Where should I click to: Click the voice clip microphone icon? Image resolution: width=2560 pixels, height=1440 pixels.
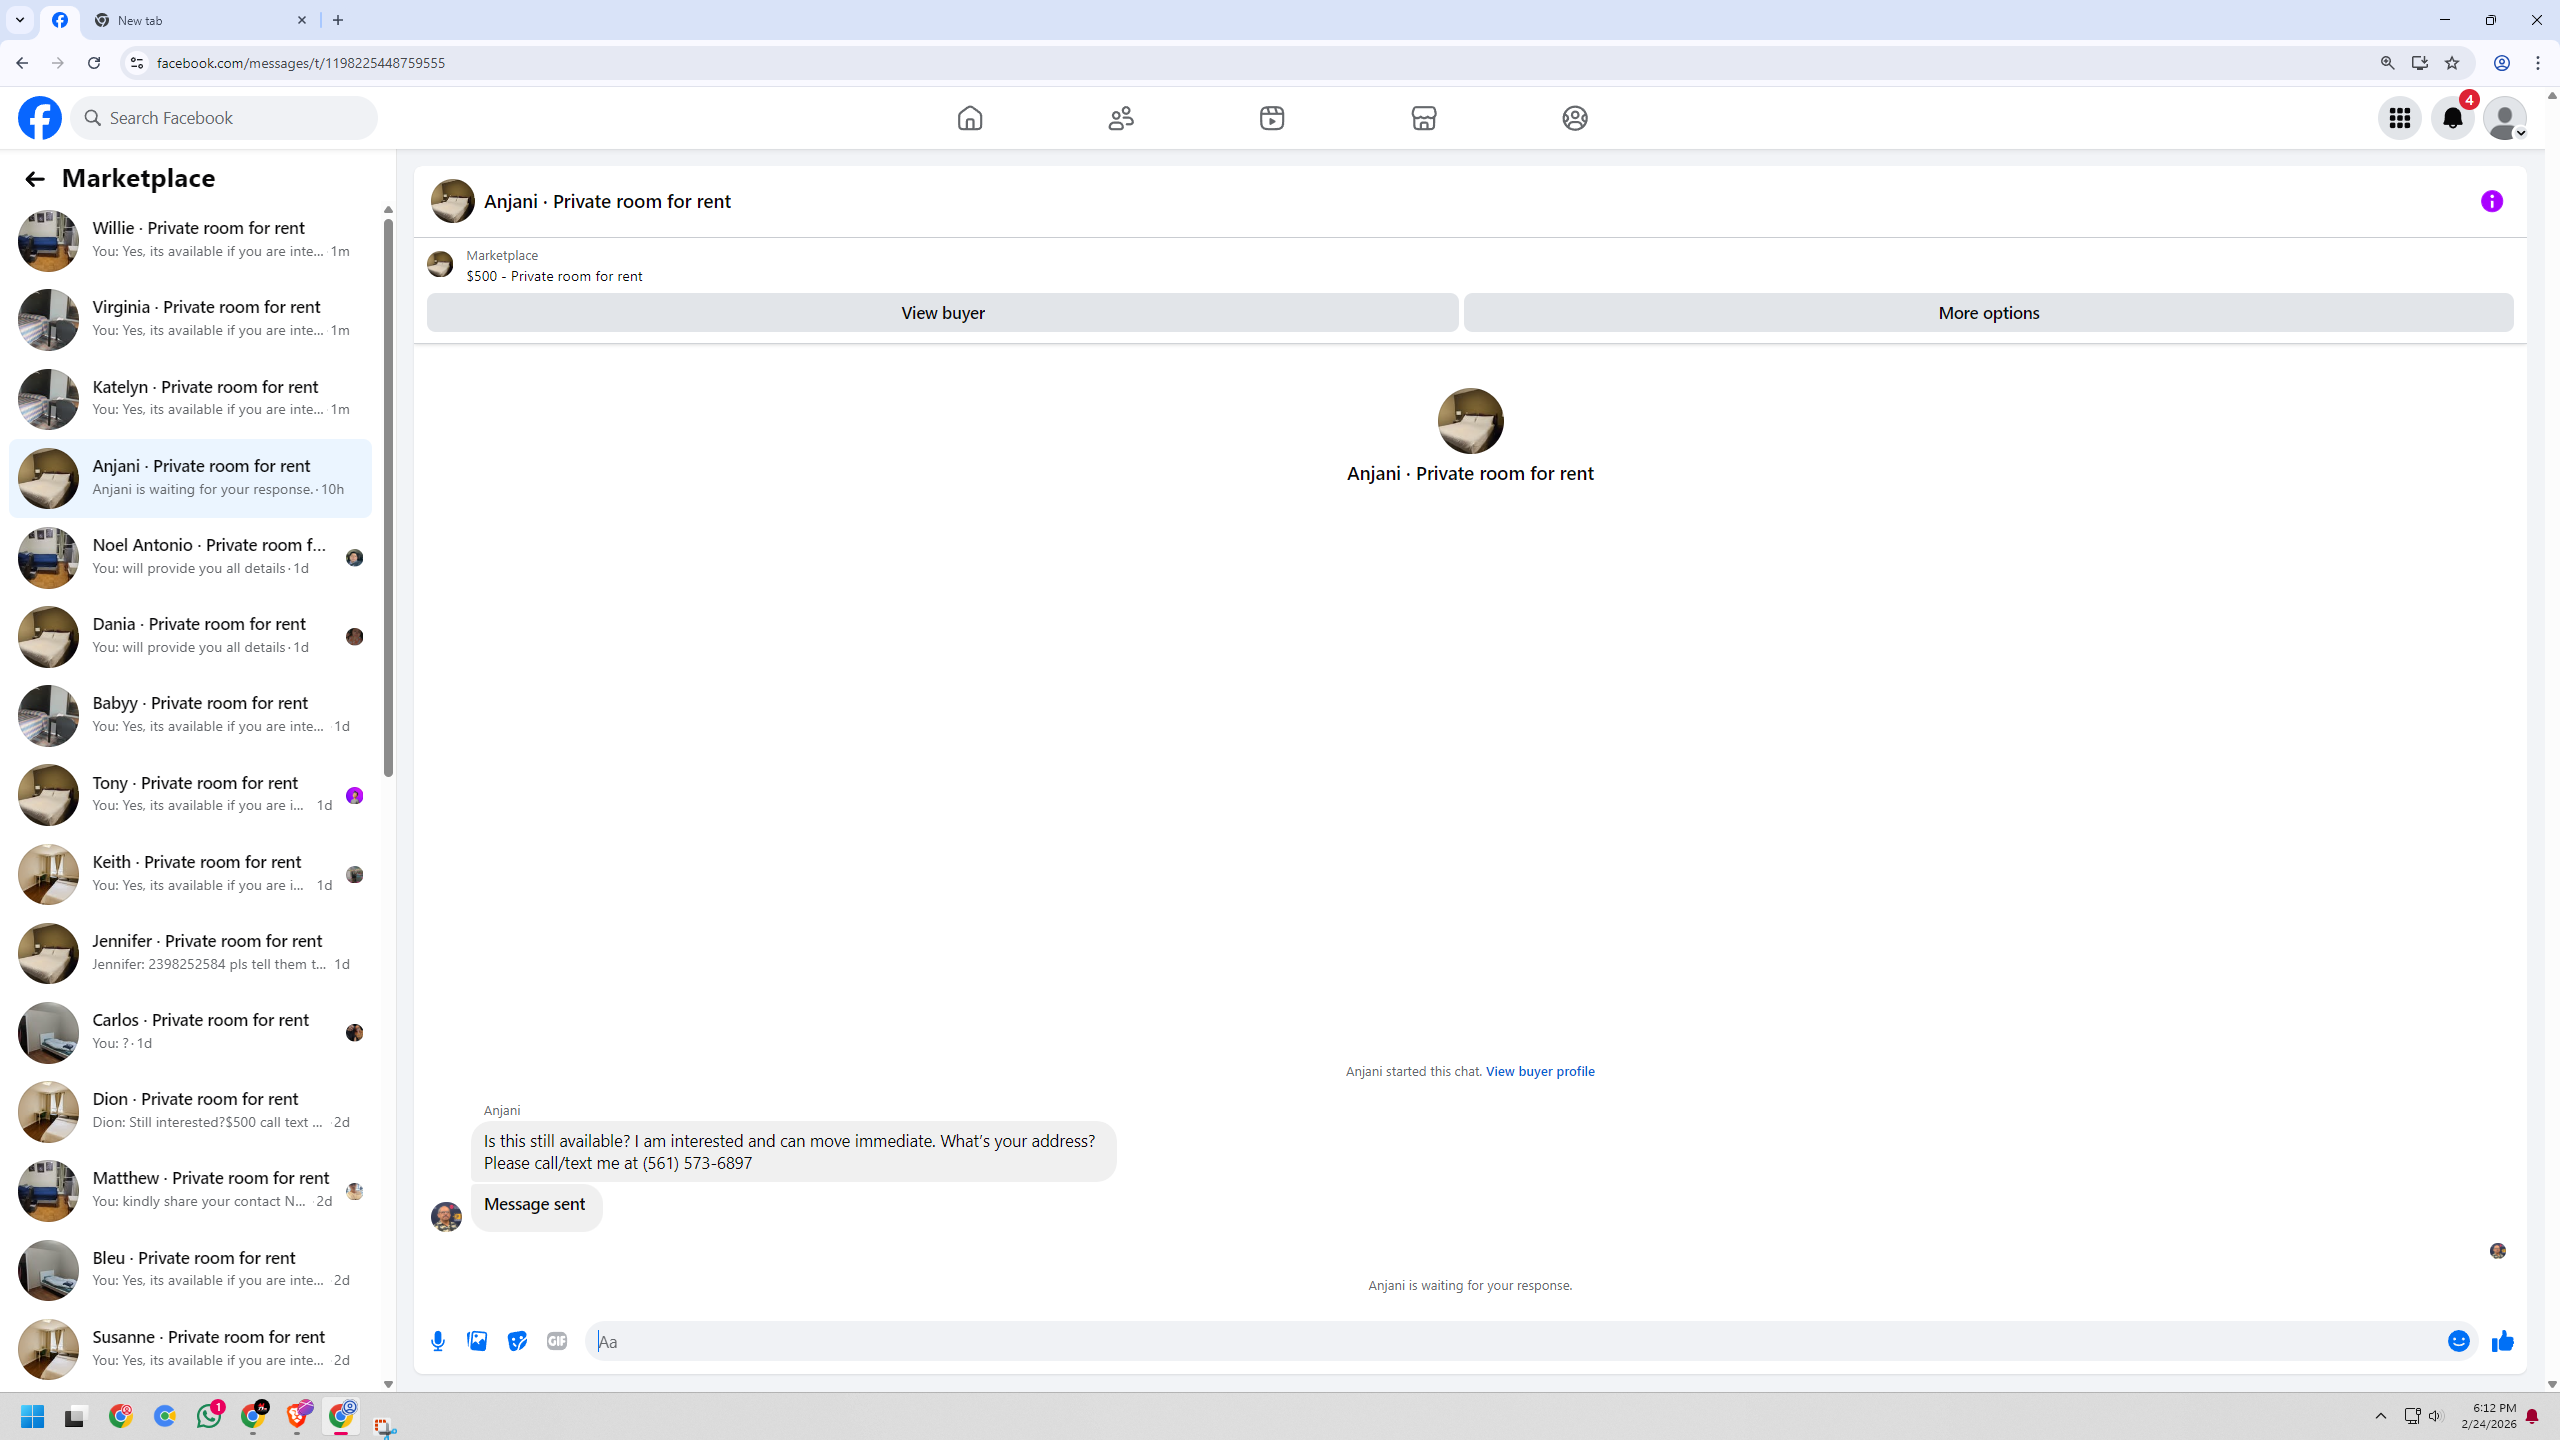[438, 1341]
